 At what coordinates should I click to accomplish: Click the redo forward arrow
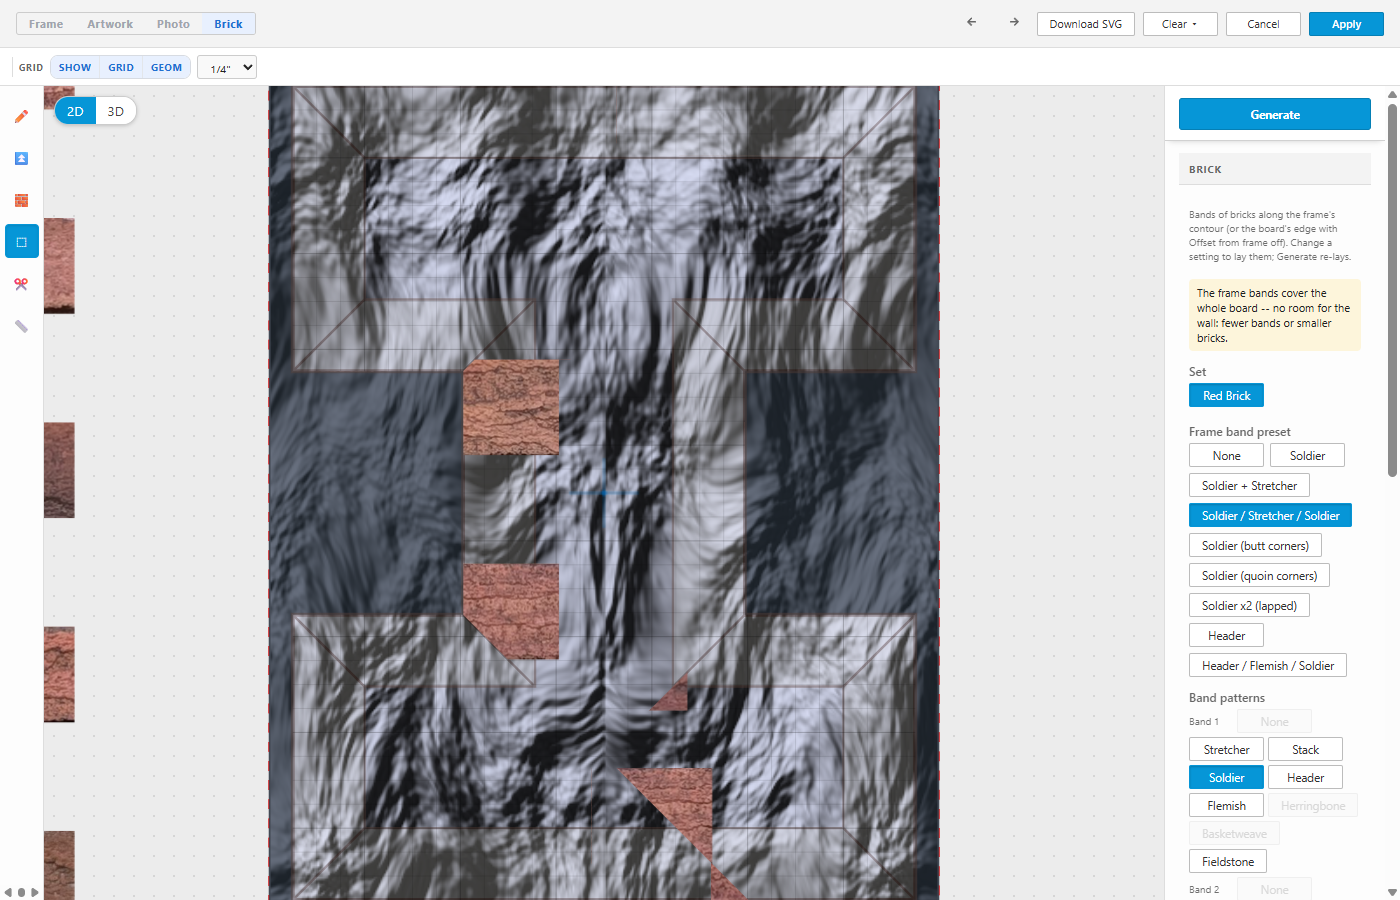coord(1014,22)
